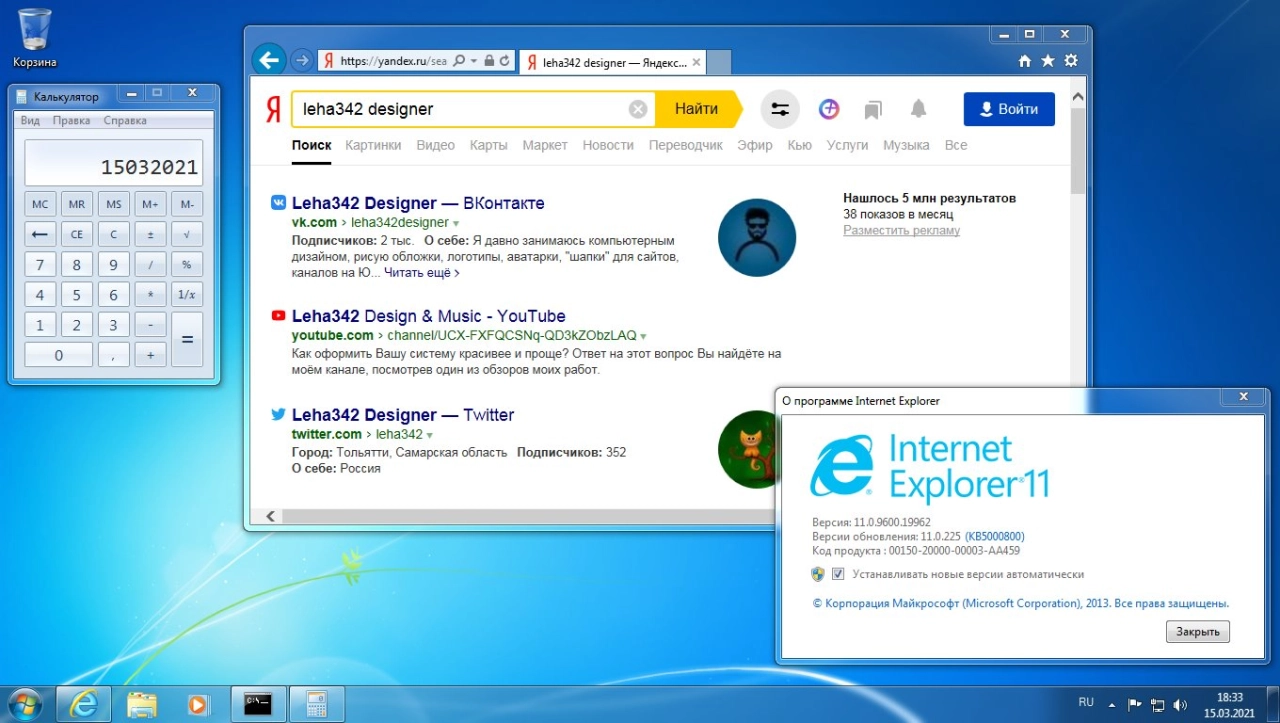Go back with the IE back arrow
Viewport: 1280px width, 723px height.
pyautogui.click(x=268, y=60)
